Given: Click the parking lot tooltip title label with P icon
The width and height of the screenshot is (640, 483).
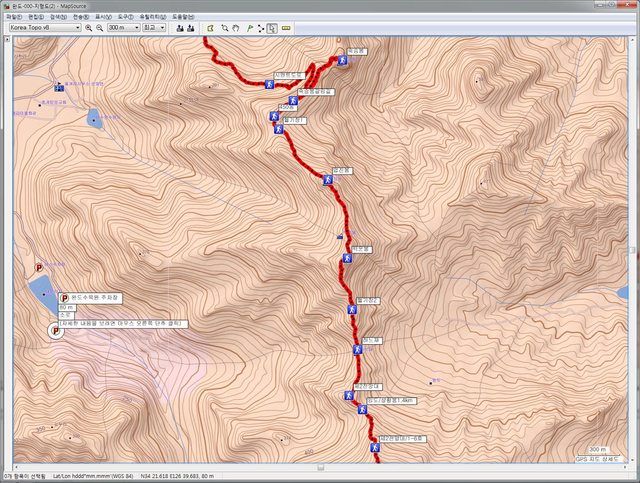Looking at the screenshot, I should (x=90, y=298).
